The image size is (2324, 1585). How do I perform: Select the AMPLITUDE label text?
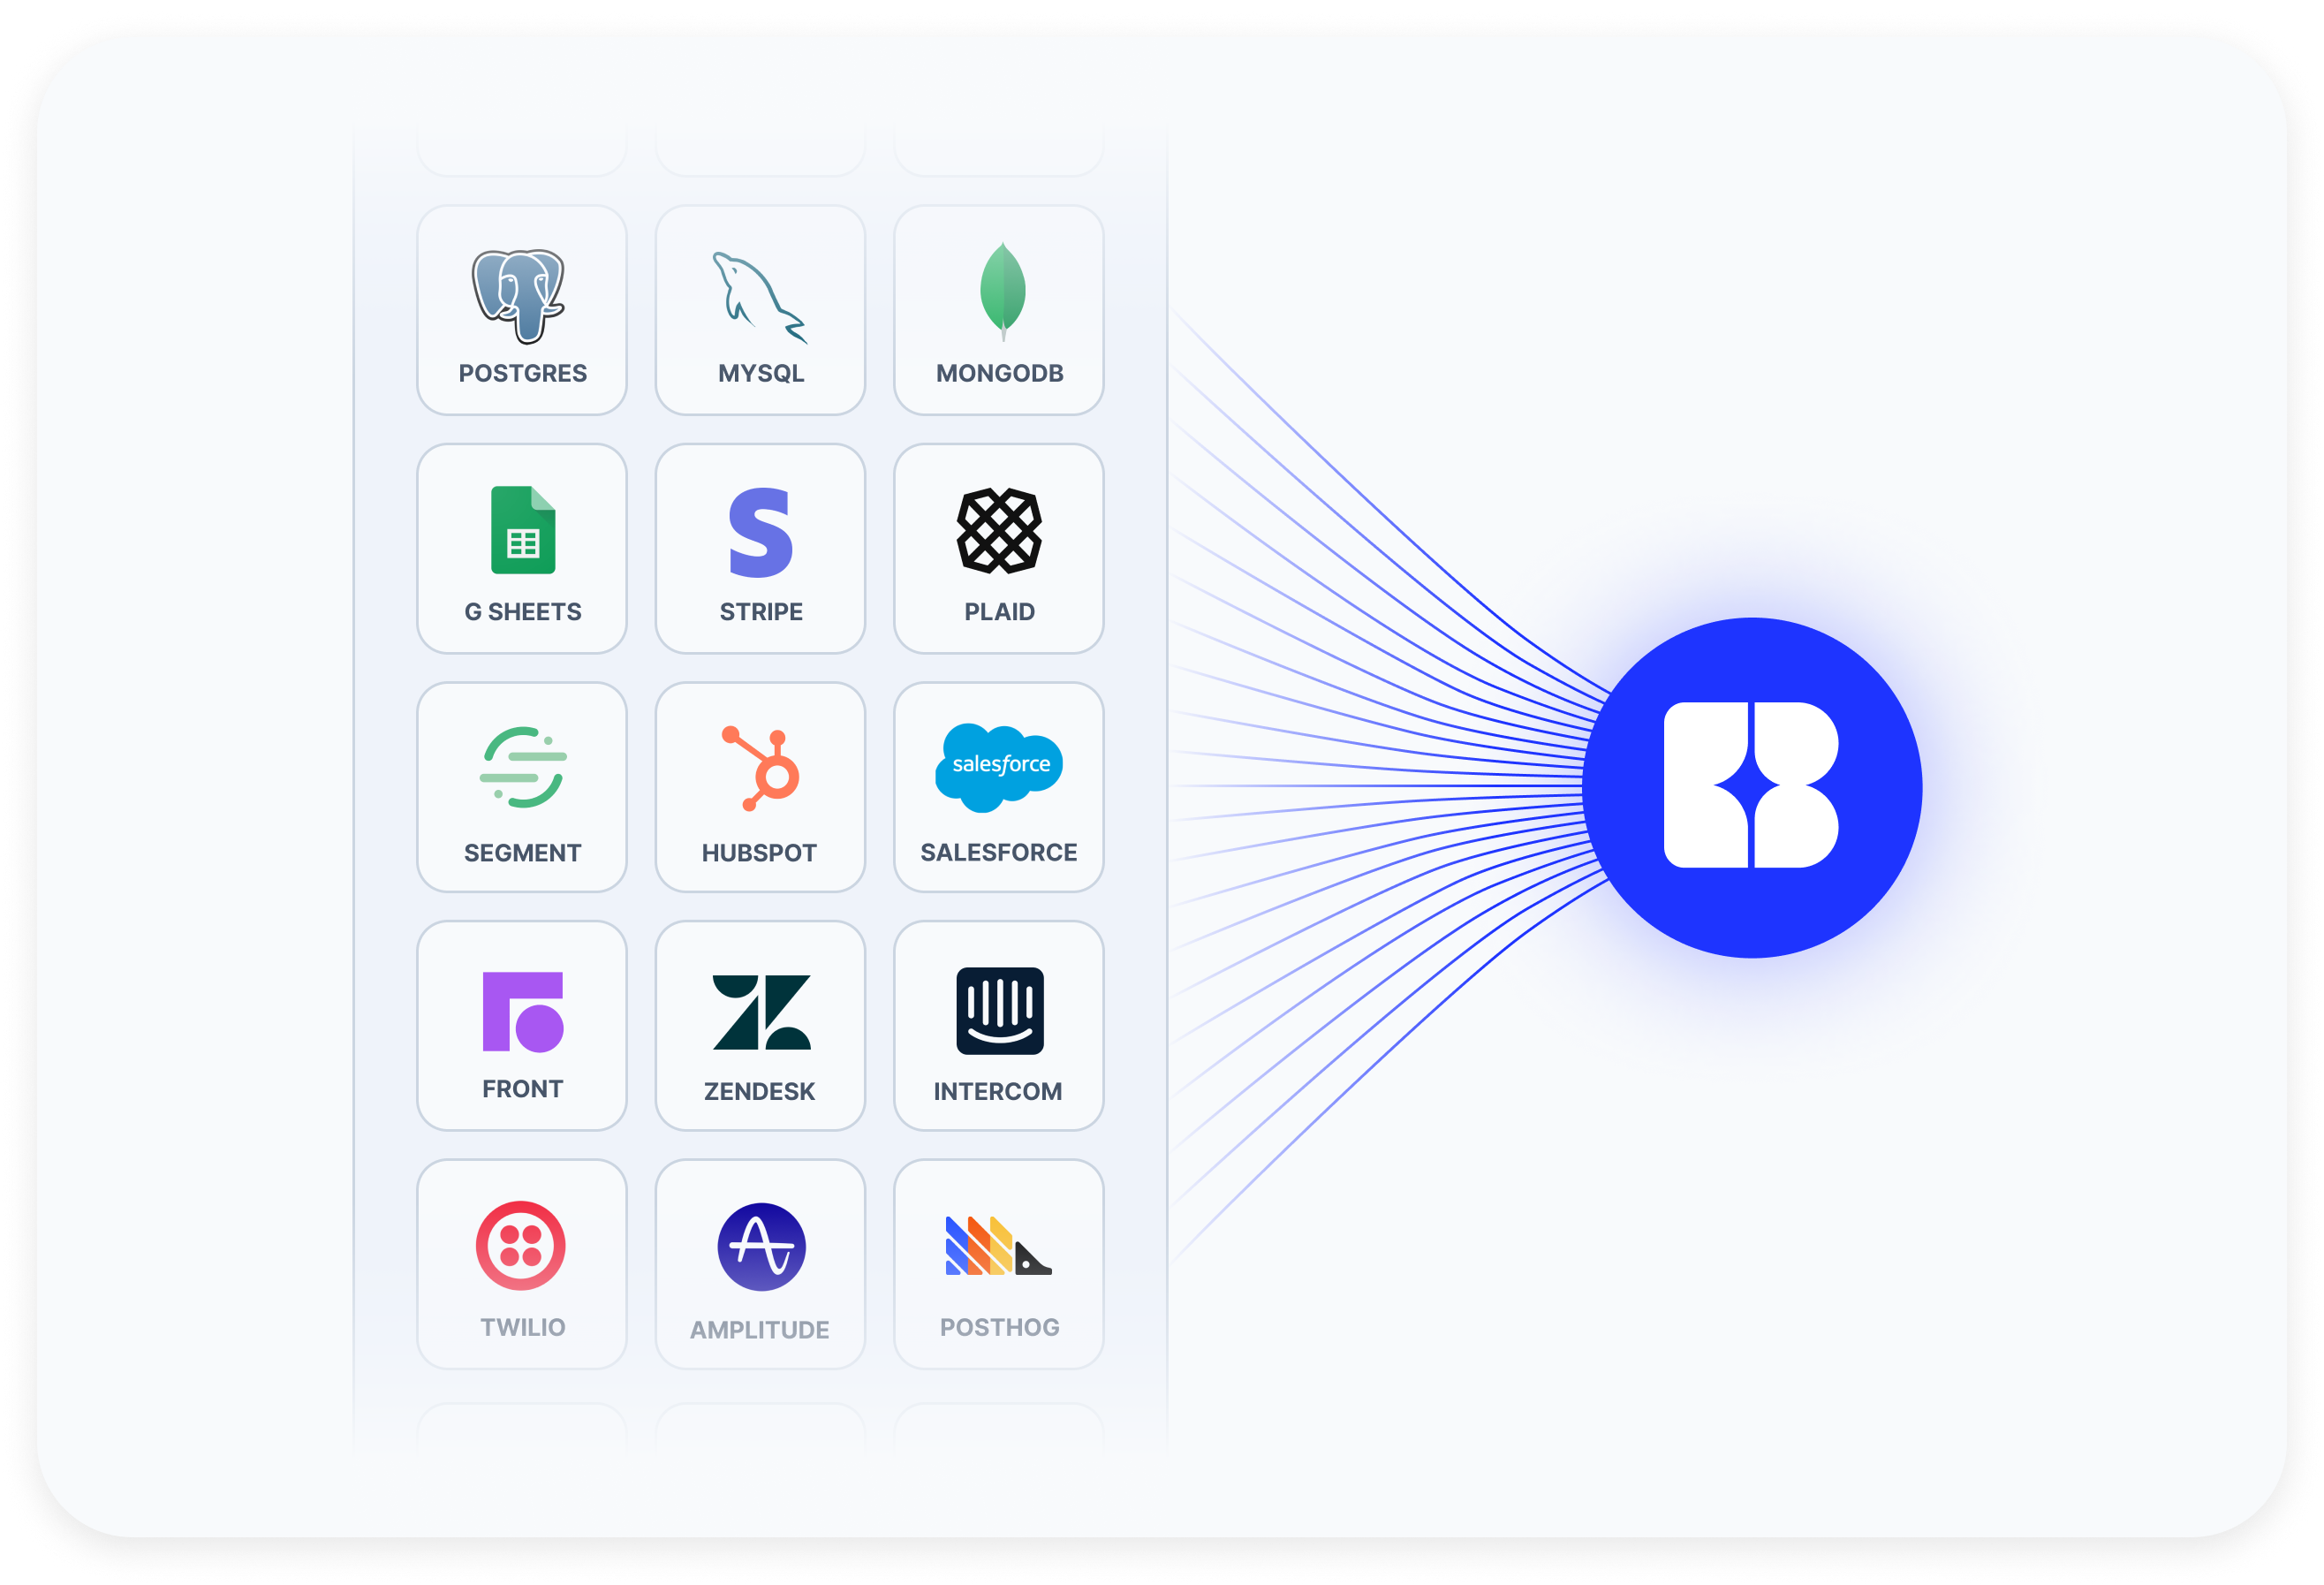point(759,1330)
